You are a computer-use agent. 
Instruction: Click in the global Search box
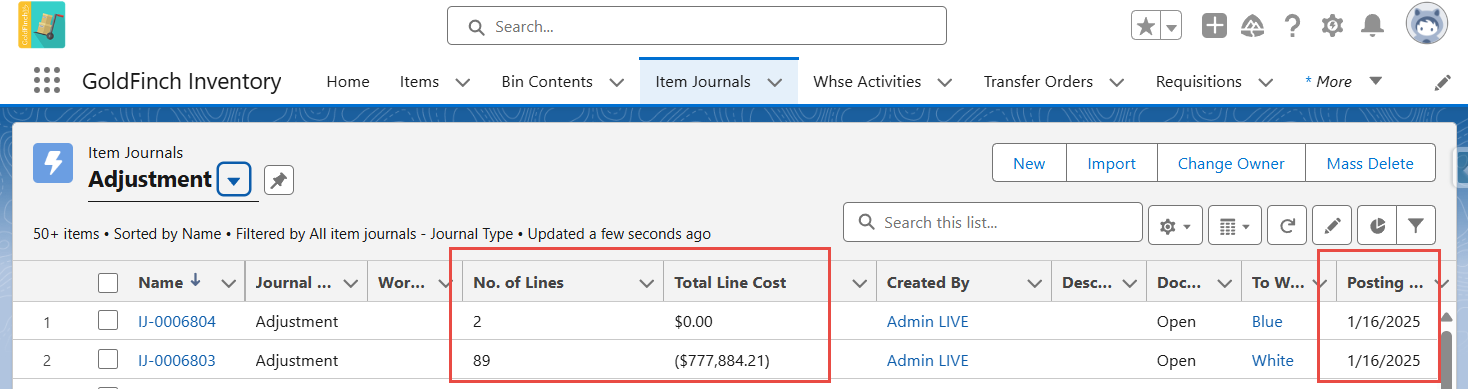tap(697, 26)
